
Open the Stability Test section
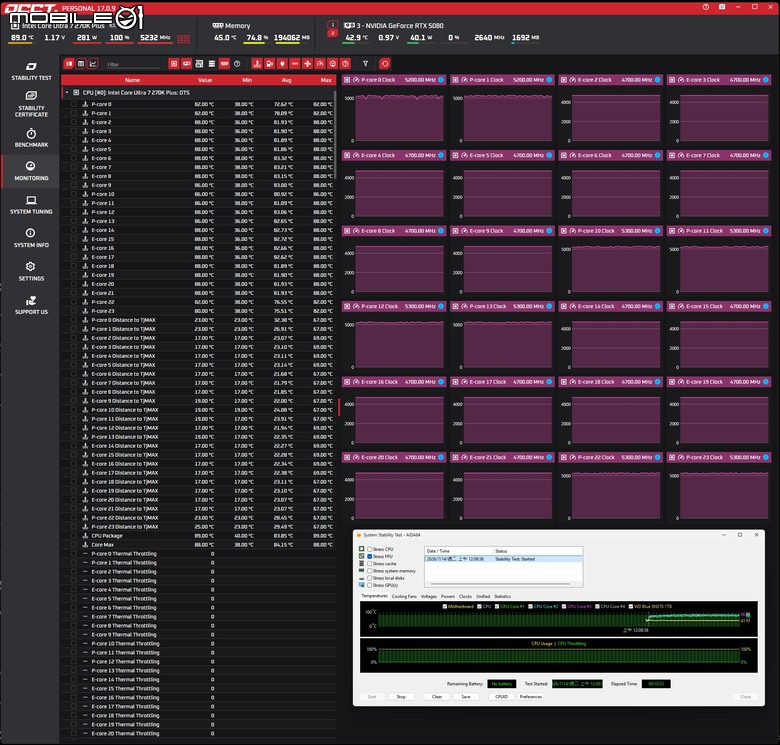tap(31, 71)
